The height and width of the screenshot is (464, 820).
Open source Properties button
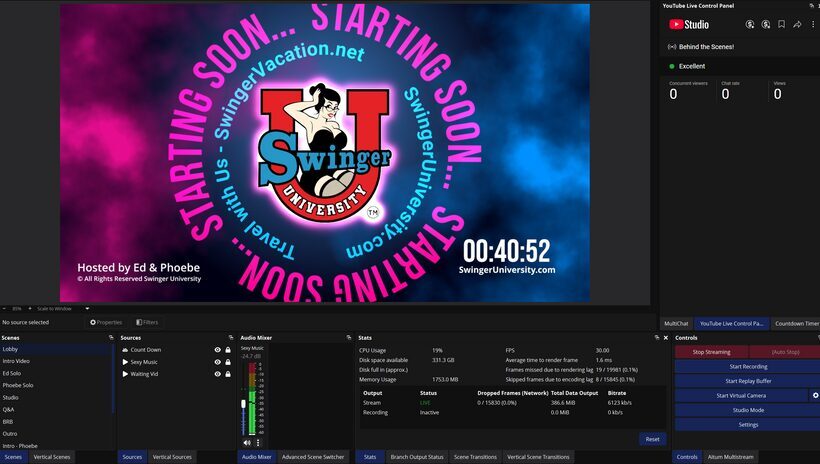click(106, 322)
